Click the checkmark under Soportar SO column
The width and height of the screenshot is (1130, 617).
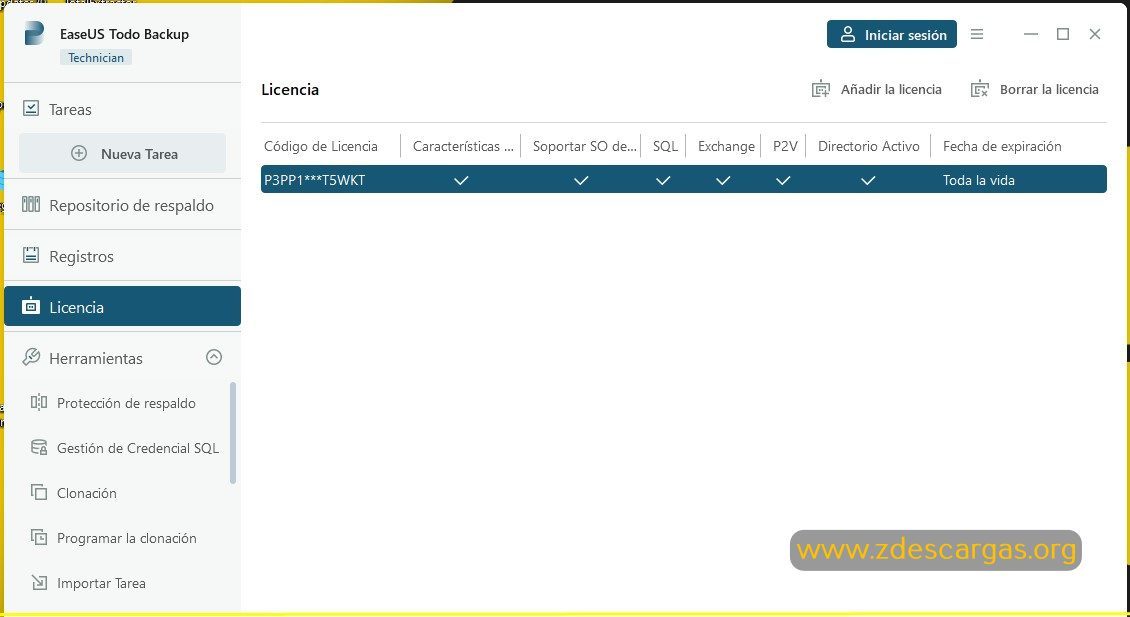(x=581, y=180)
